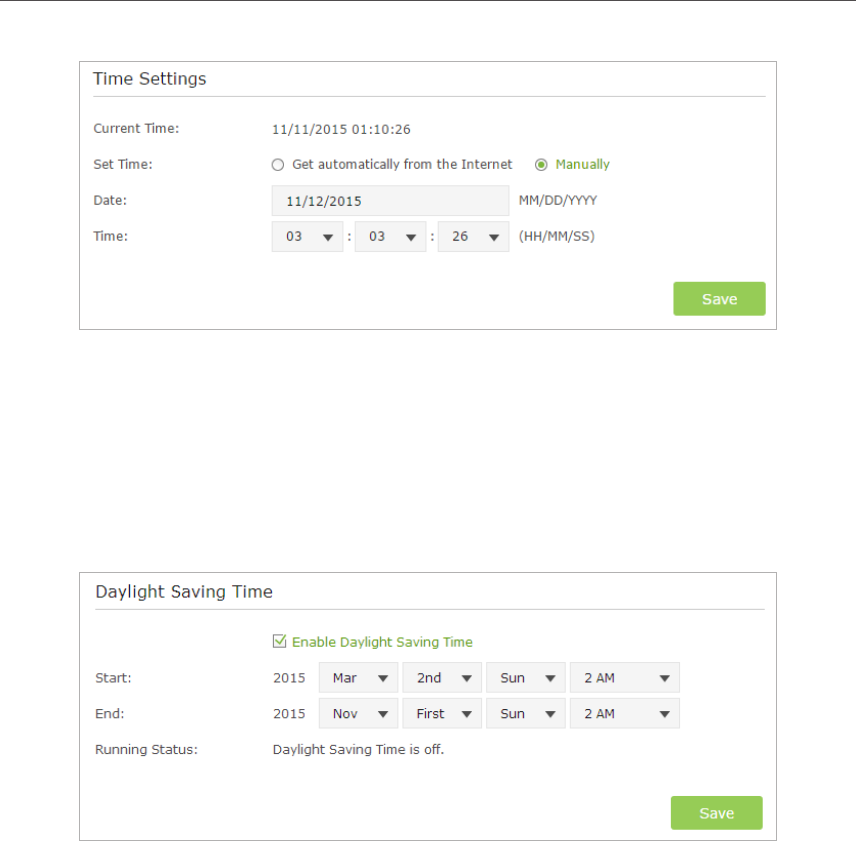Image resolution: width=856 pixels, height=841 pixels.
Task: Open the Start week dropdown (2nd)
Action: point(442,678)
